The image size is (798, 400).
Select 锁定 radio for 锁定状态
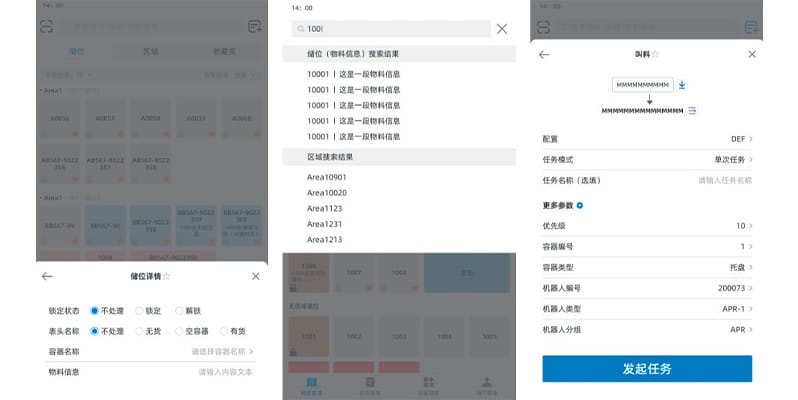(x=139, y=311)
